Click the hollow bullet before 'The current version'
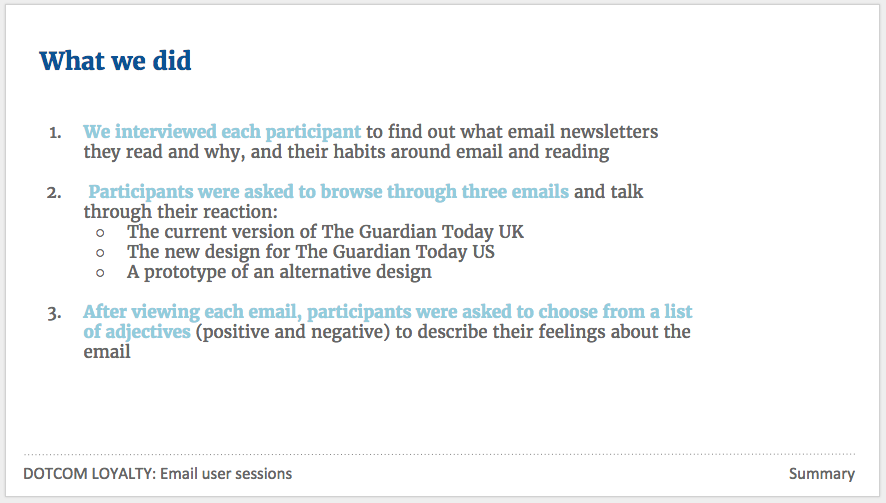The image size is (886, 503). click(101, 233)
